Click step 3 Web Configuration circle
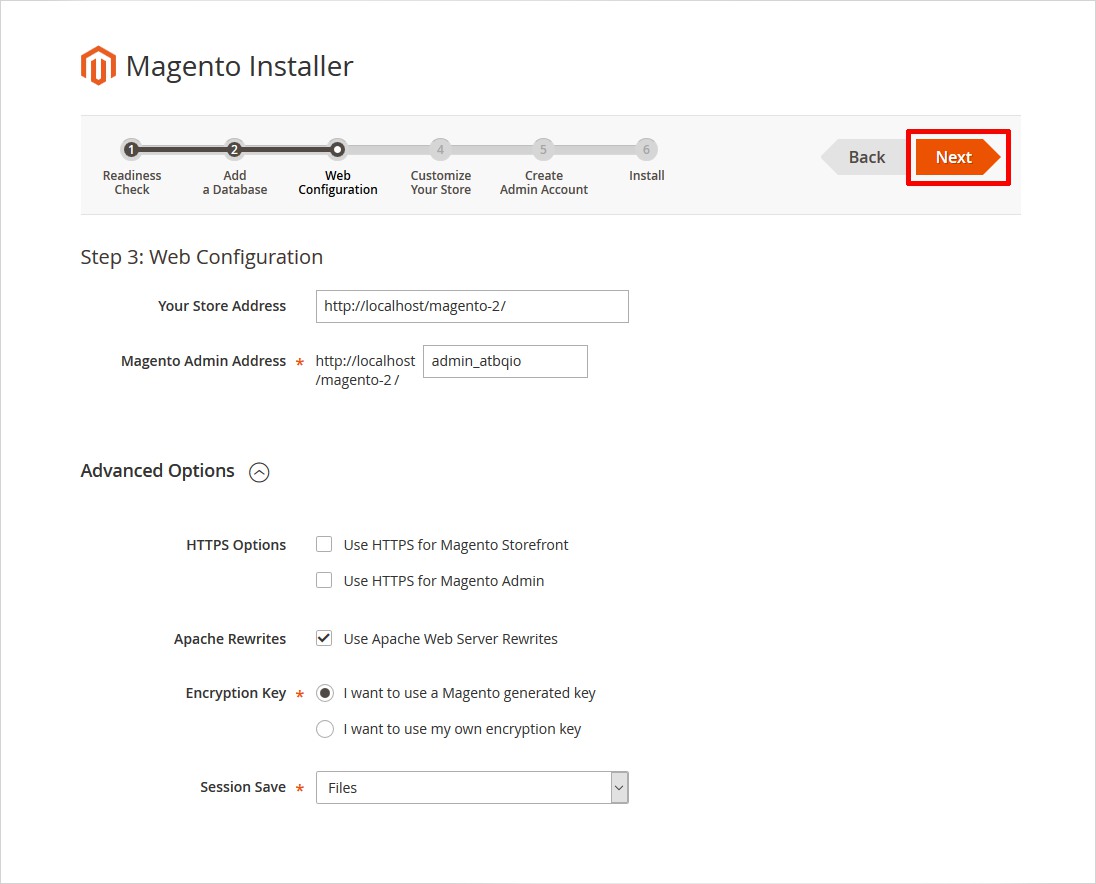1096x884 pixels. click(338, 150)
